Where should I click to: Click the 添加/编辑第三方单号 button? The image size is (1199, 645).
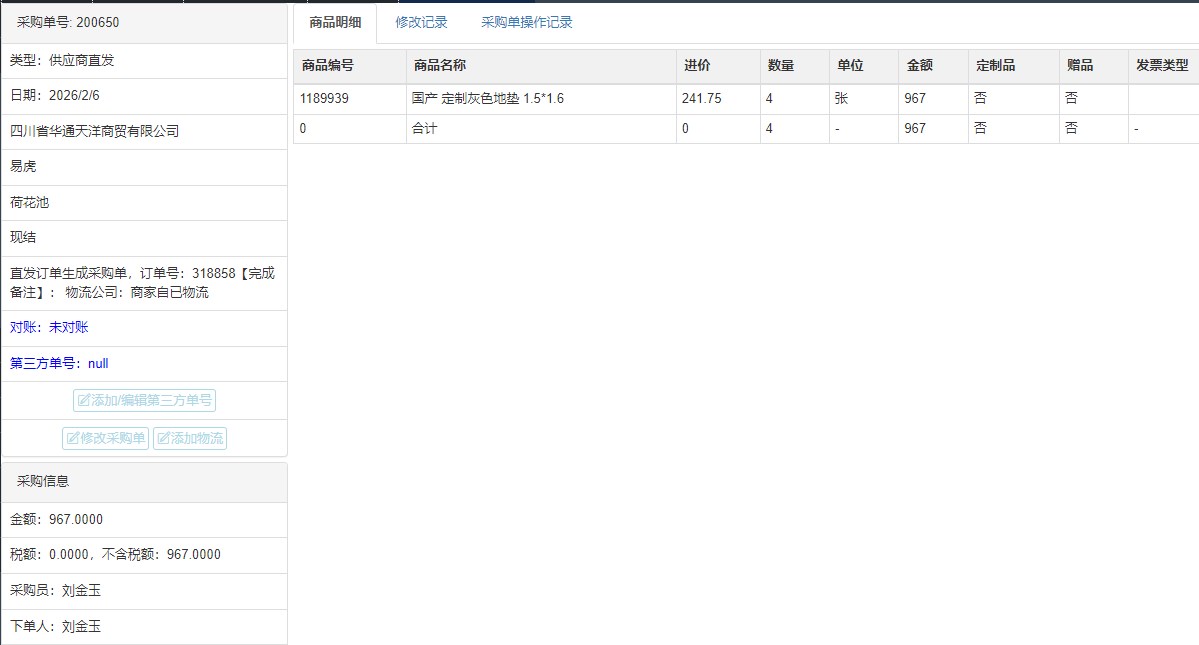tap(144, 400)
